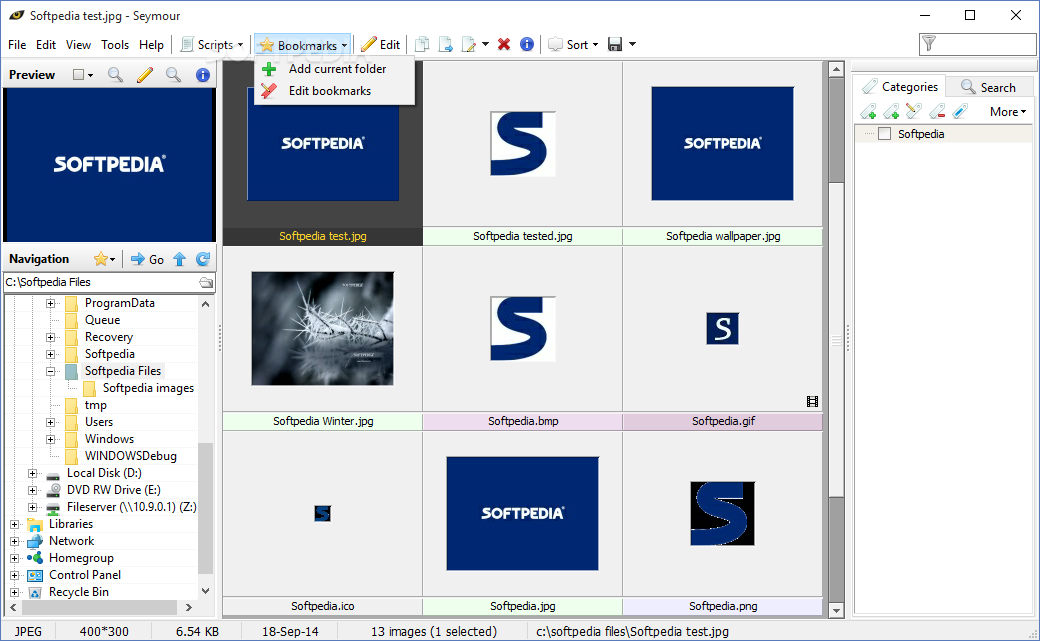This screenshot has width=1040, height=641.
Task: Select the Softpedia tested.jpg thumbnail
Action: (x=523, y=143)
